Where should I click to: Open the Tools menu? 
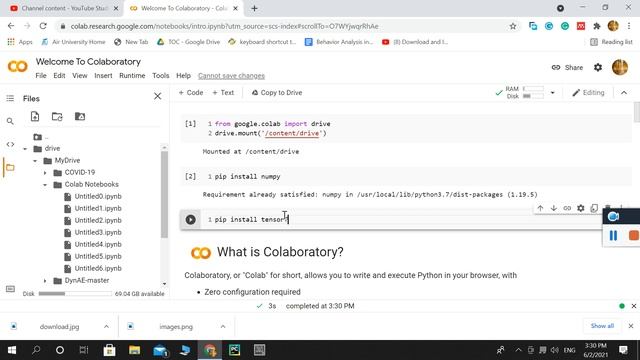tap(160, 76)
